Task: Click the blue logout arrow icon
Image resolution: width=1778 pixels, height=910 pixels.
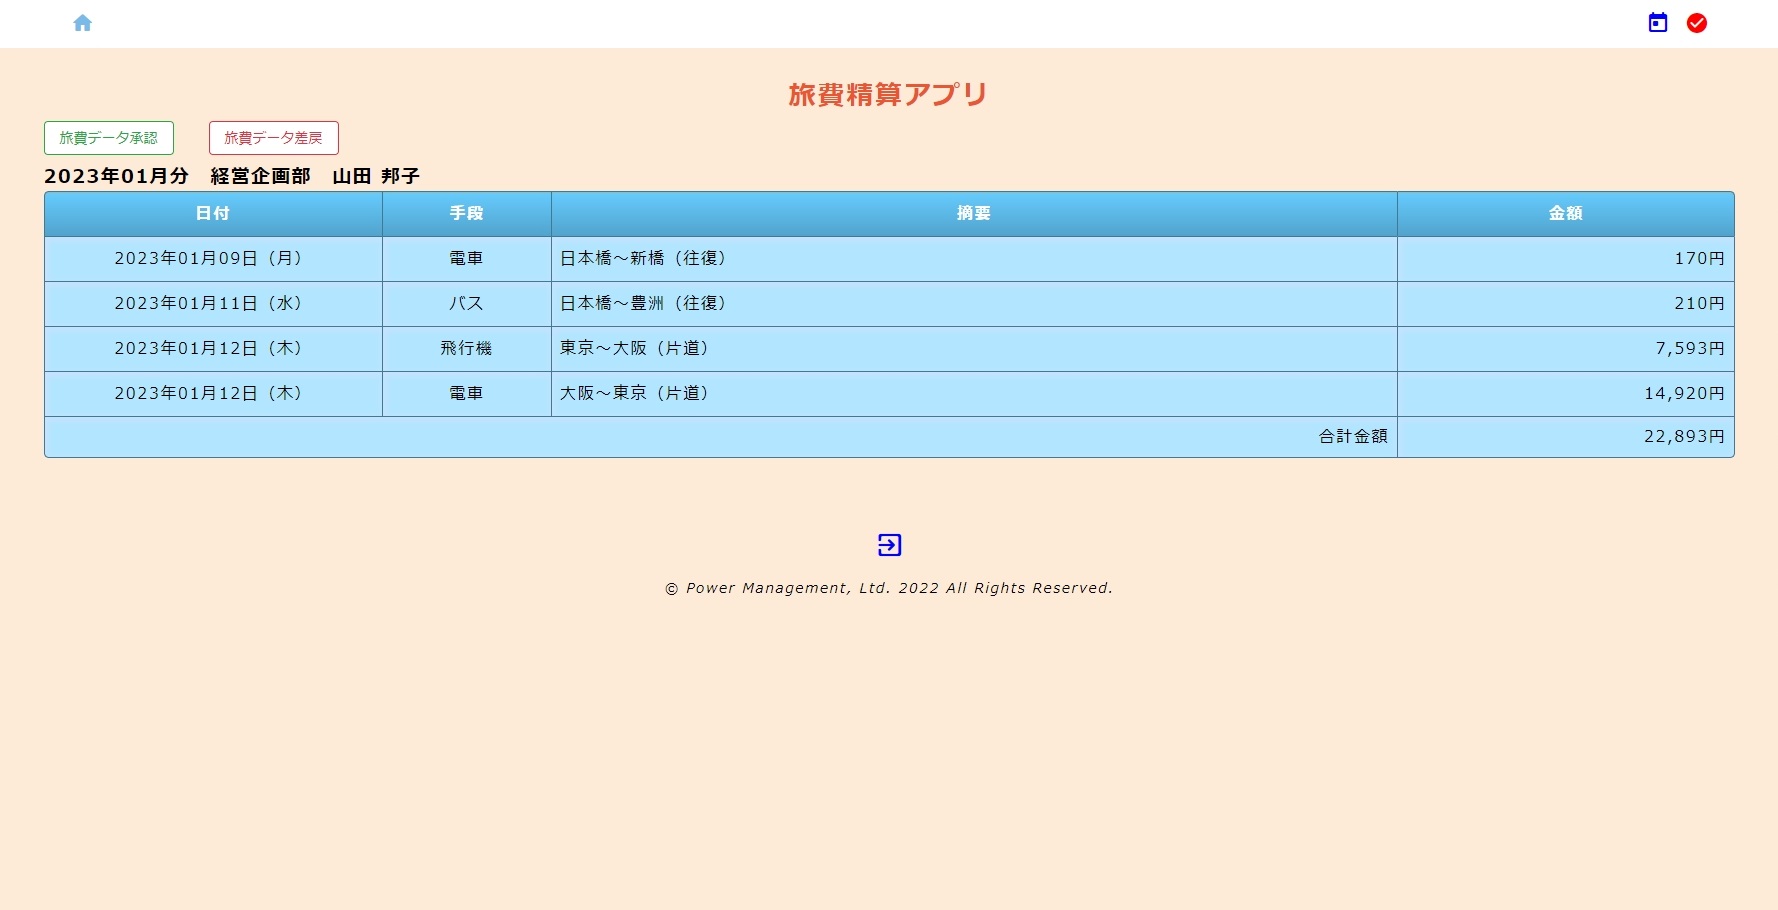Action: 889,544
